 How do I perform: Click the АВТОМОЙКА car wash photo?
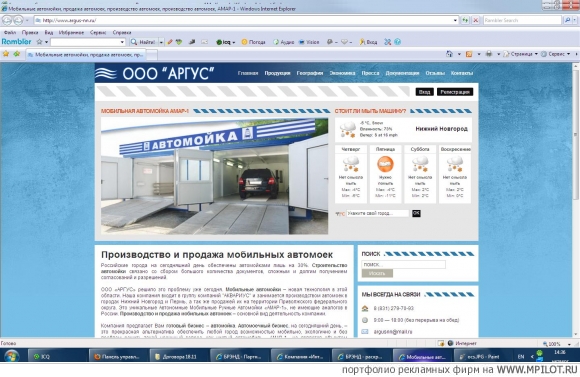[214, 176]
